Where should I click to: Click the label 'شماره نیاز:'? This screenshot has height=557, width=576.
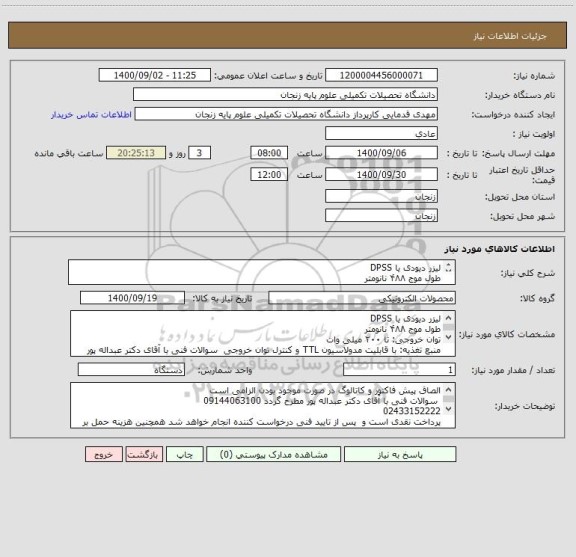[534, 76]
